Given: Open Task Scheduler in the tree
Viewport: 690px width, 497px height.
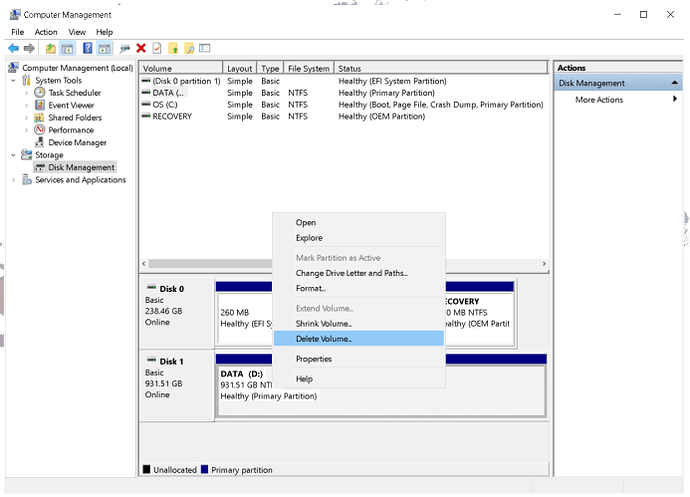Looking at the screenshot, I should click(74, 93).
